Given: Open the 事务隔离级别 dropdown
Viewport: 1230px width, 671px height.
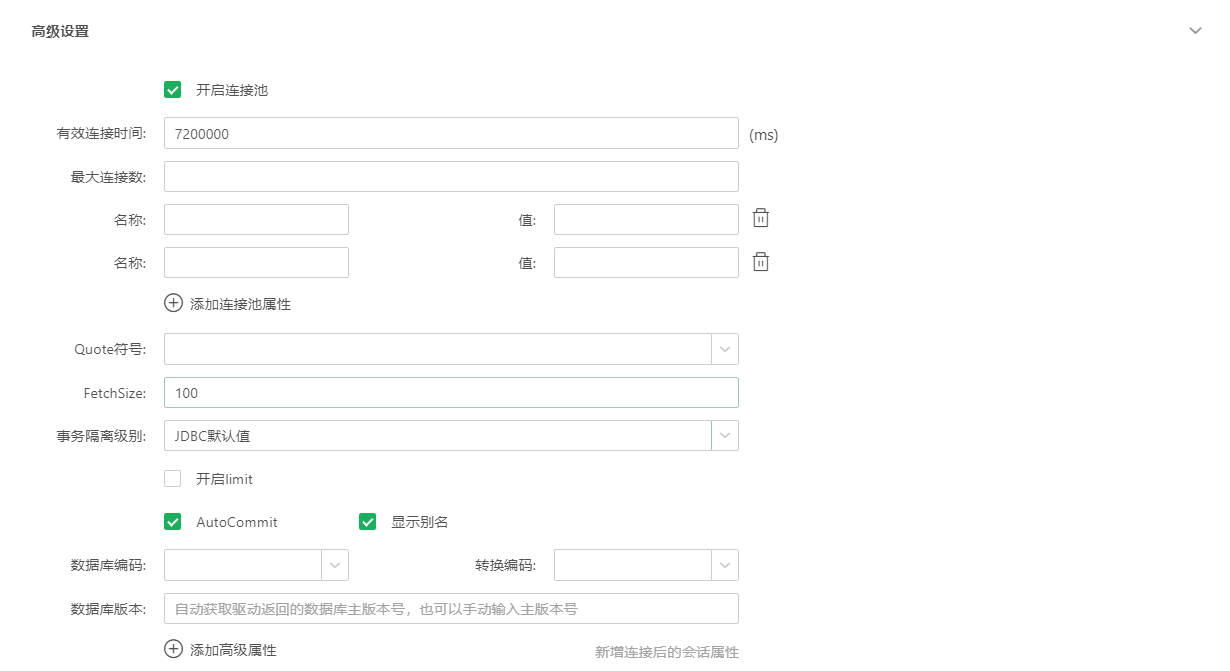Looking at the screenshot, I should tap(724, 436).
